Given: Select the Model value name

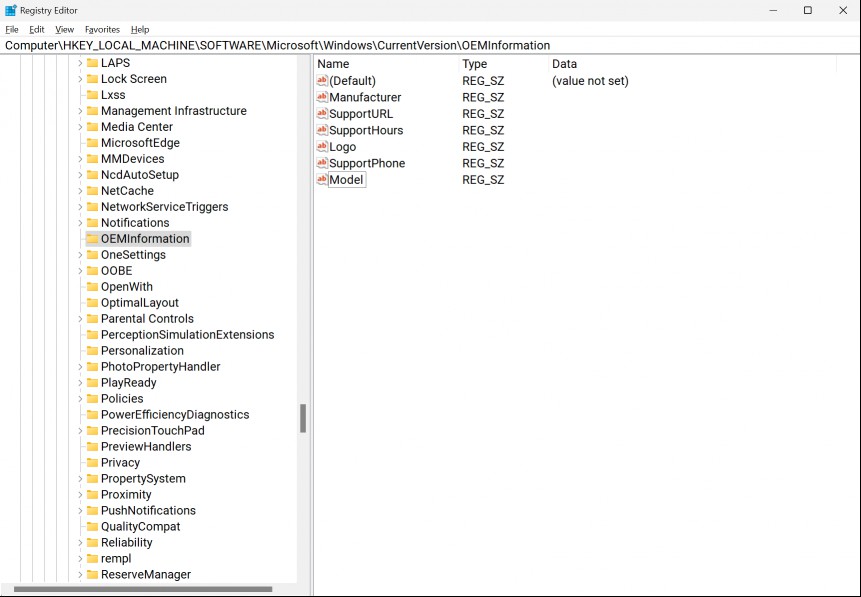Looking at the screenshot, I should click(x=346, y=180).
